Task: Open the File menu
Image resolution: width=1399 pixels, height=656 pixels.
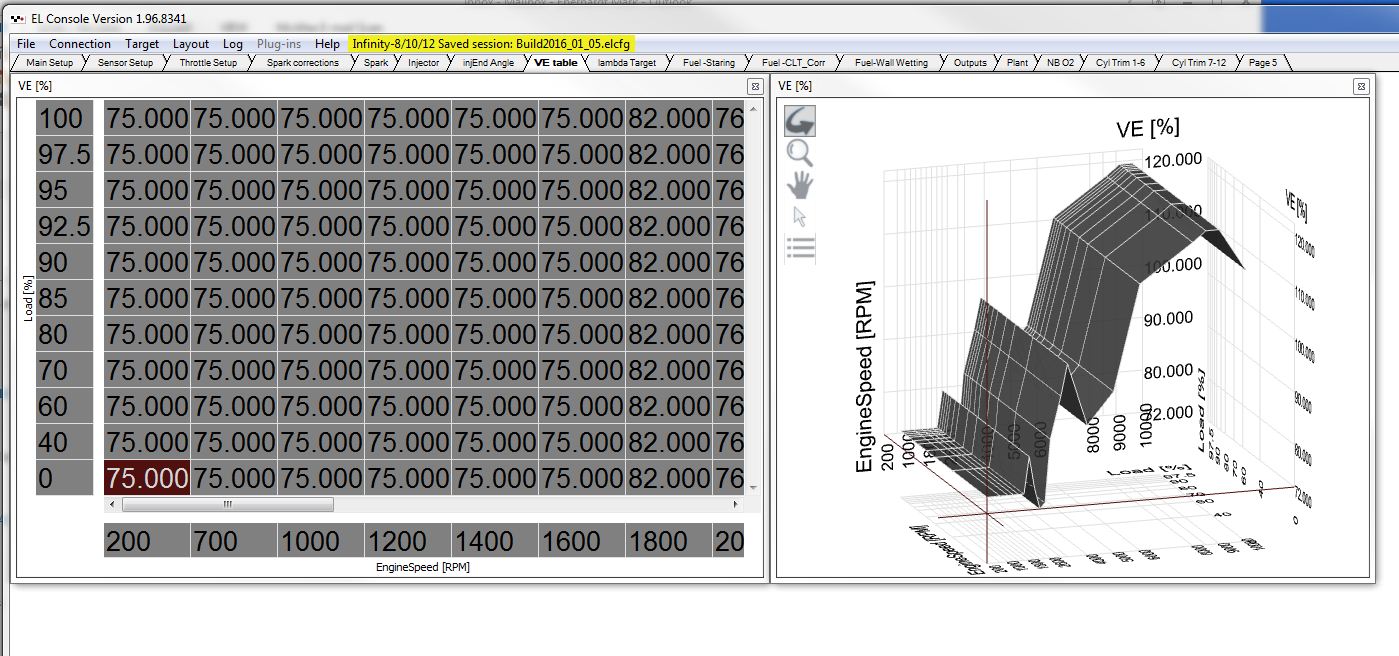Action: [26, 44]
